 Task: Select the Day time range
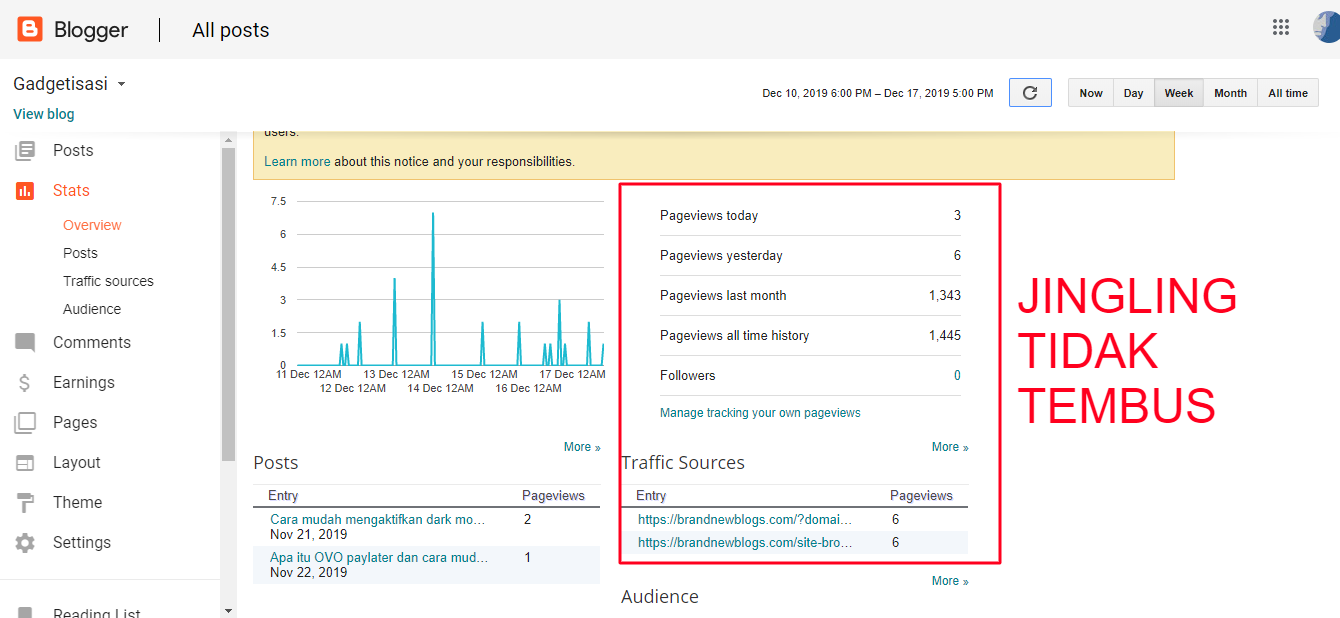point(1133,93)
